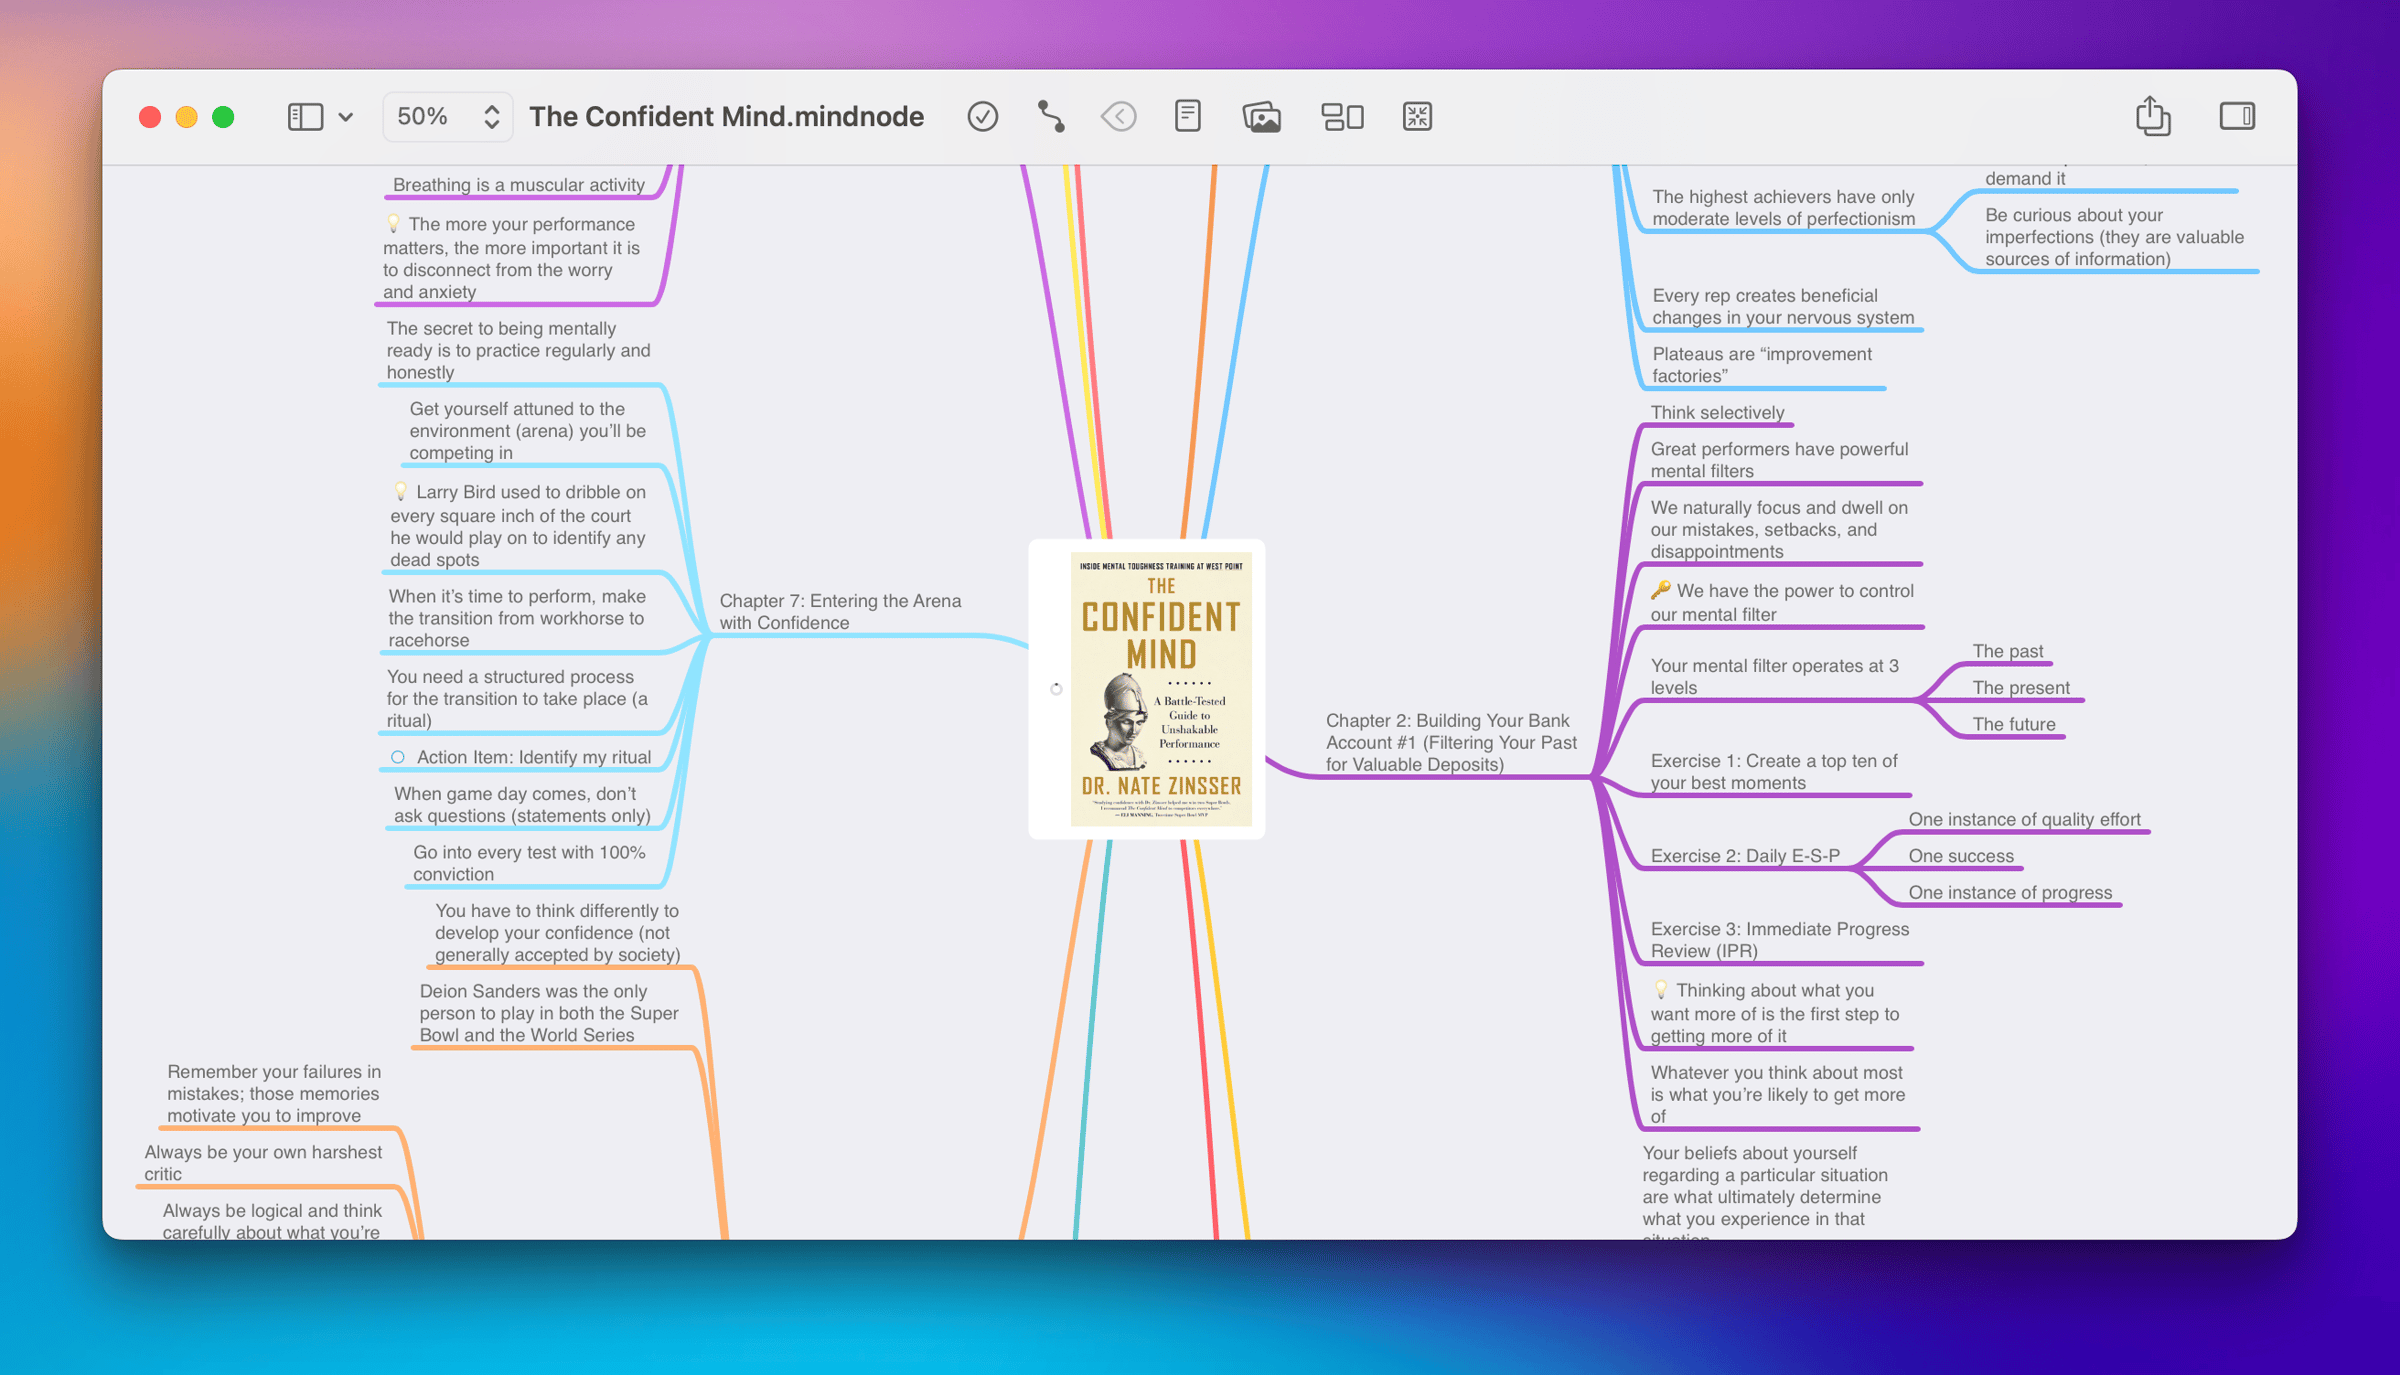This screenshot has height=1375, width=2400.
Task: Click the "One success" node
Action: click(1960, 856)
